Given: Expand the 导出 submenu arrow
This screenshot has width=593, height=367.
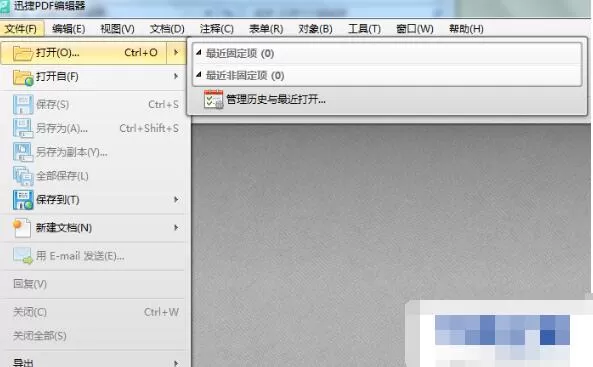Looking at the screenshot, I should pos(176,363).
